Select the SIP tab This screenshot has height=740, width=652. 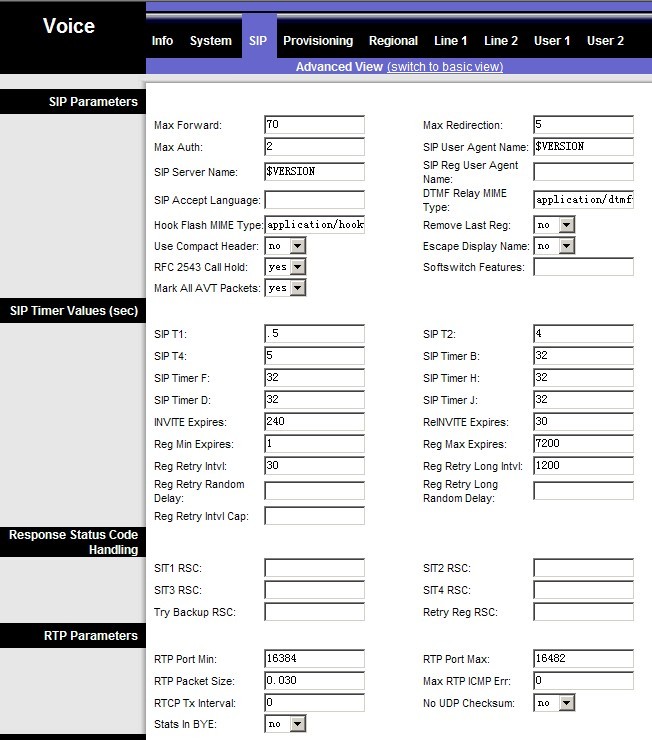pyautogui.click(x=258, y=41)
